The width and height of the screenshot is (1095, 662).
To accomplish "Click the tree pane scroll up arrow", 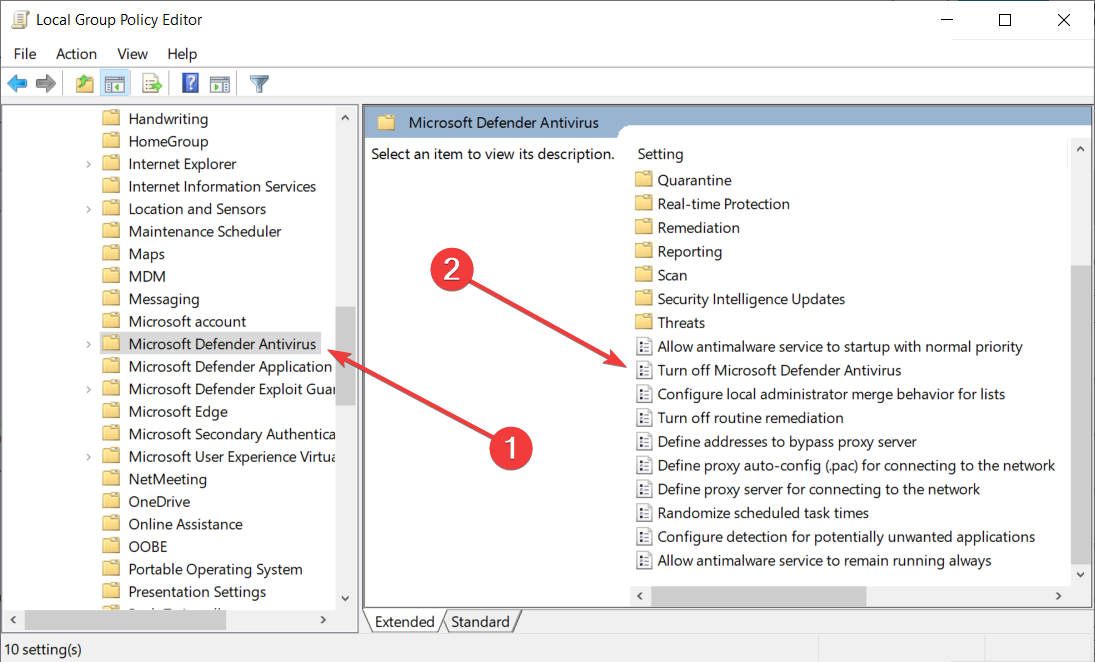I will point(345,118).
